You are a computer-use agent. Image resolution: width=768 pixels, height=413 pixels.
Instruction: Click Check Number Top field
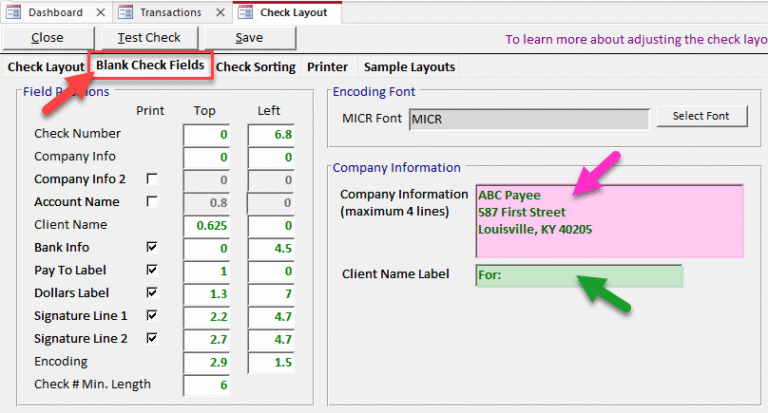[x=206, y=135]
